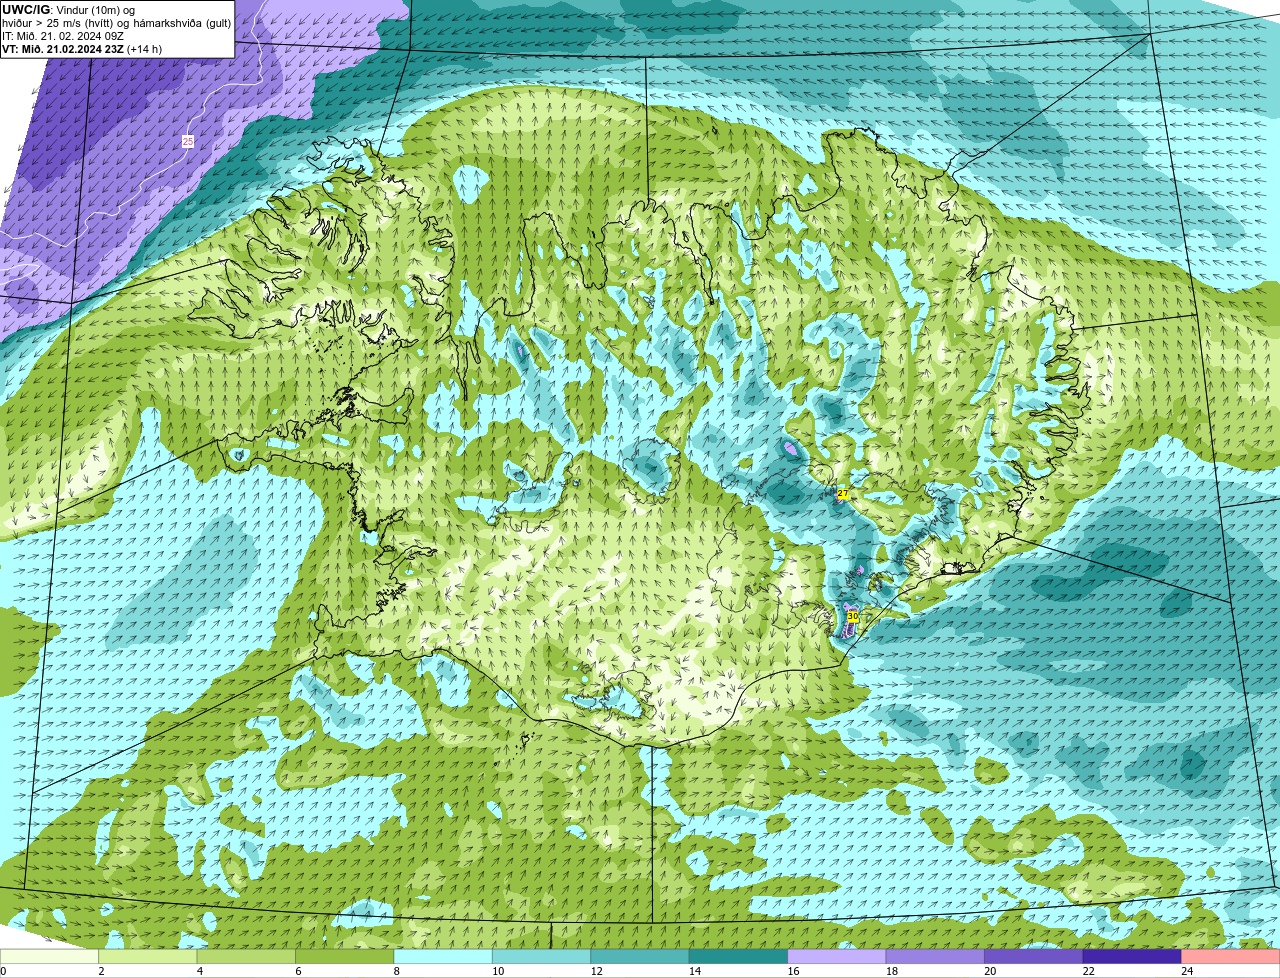Click the 'IT: Mið. 21. 02. 2024 09Z' line
Screen dimensions: 1280x978
[x=63, y=36]
